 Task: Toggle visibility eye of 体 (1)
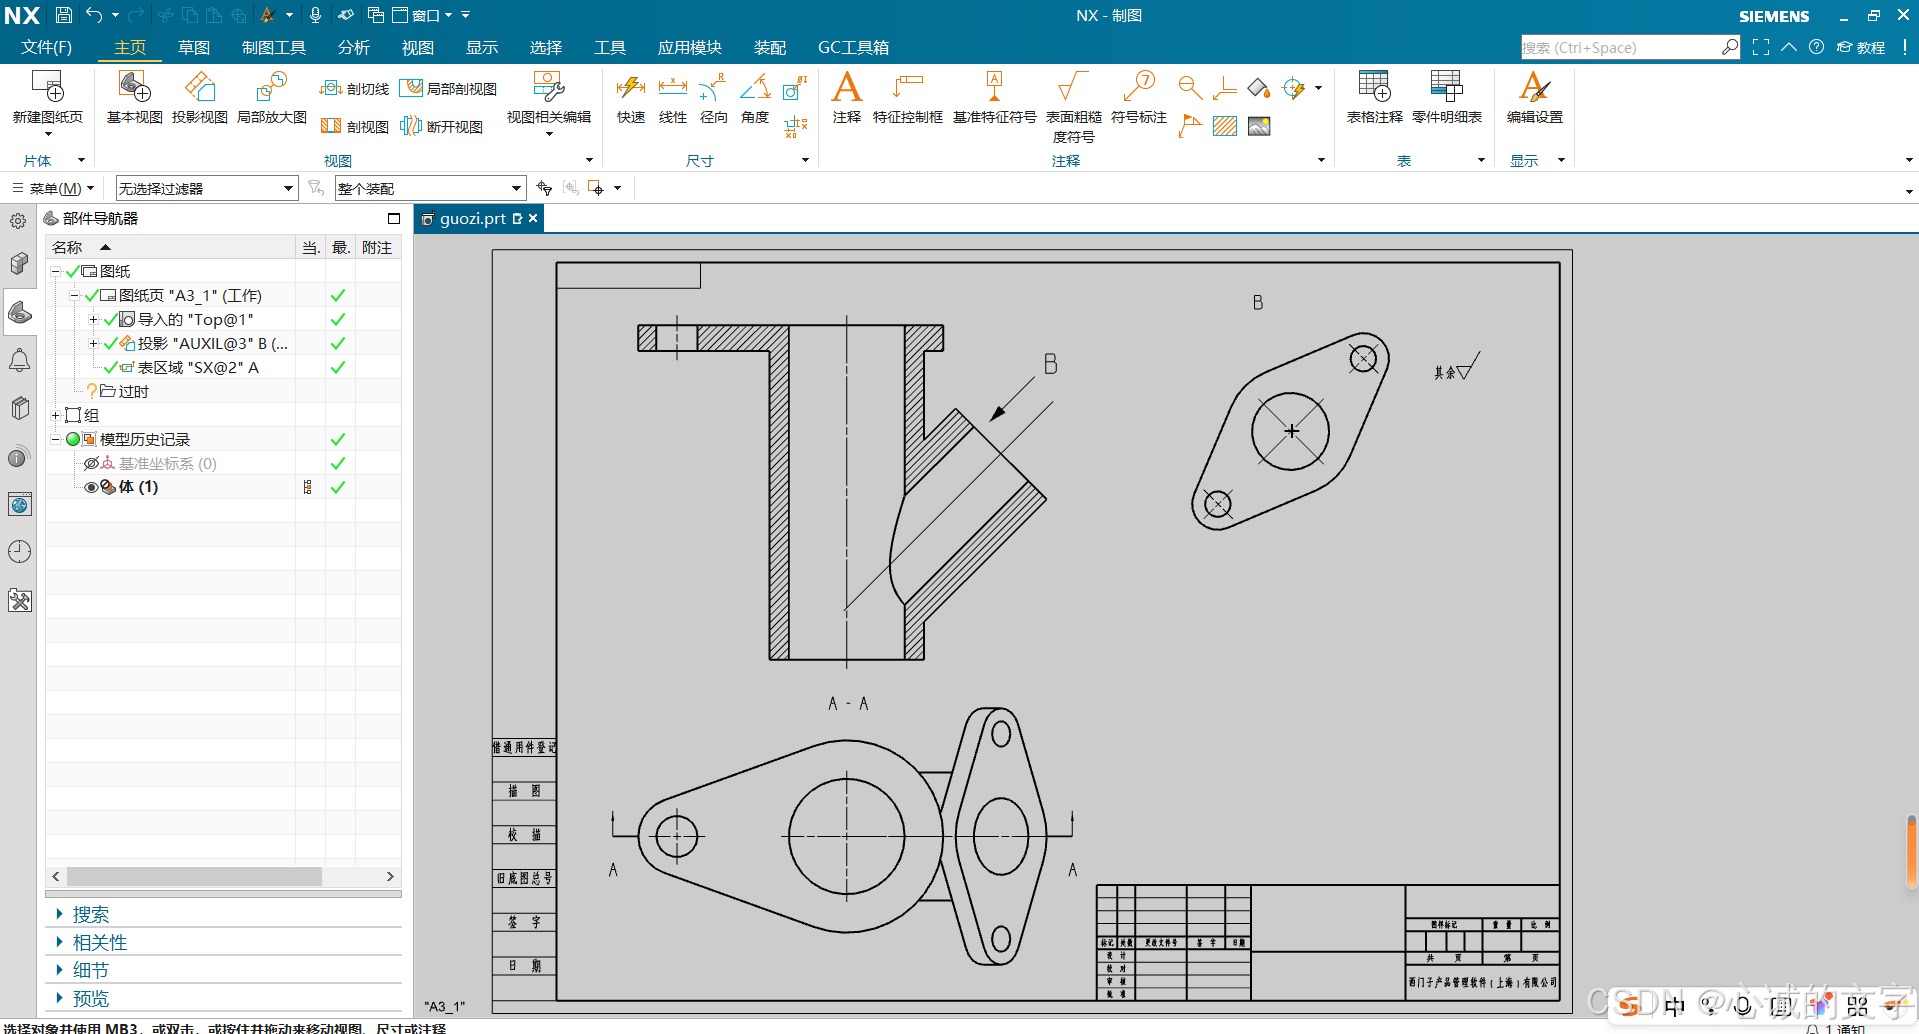click(91, 487)
